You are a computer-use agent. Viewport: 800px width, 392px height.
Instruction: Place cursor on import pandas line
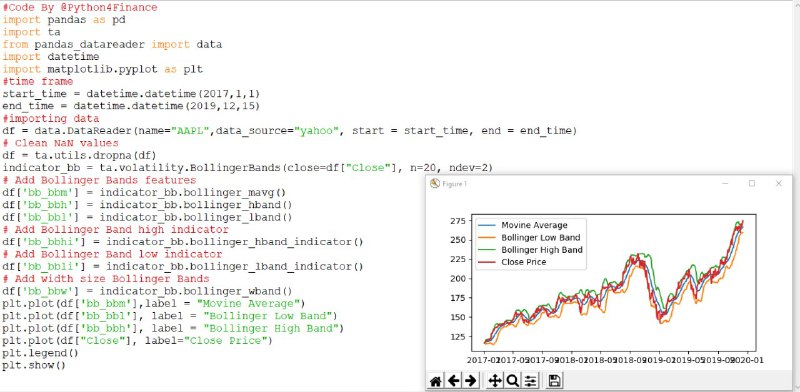click(64, 20)
